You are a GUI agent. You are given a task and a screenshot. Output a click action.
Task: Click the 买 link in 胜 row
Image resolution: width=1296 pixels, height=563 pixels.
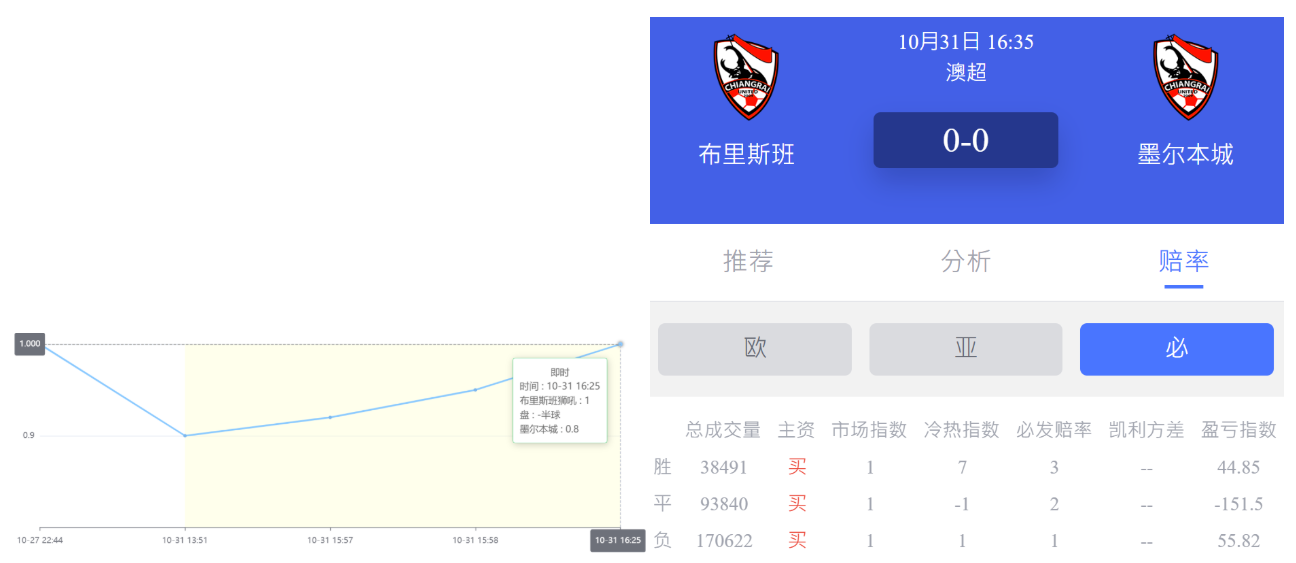click(797, 467)
